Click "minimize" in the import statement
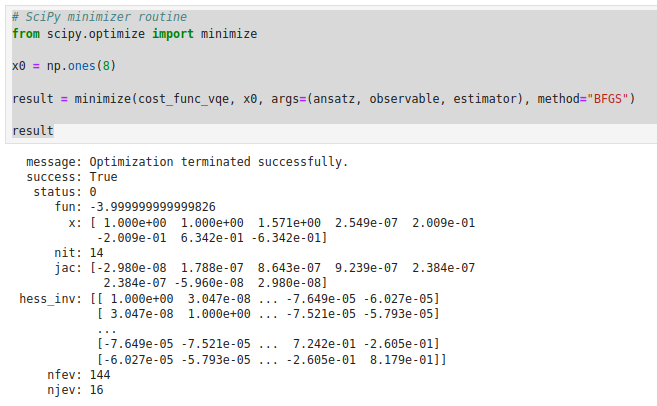 [229, 34]
